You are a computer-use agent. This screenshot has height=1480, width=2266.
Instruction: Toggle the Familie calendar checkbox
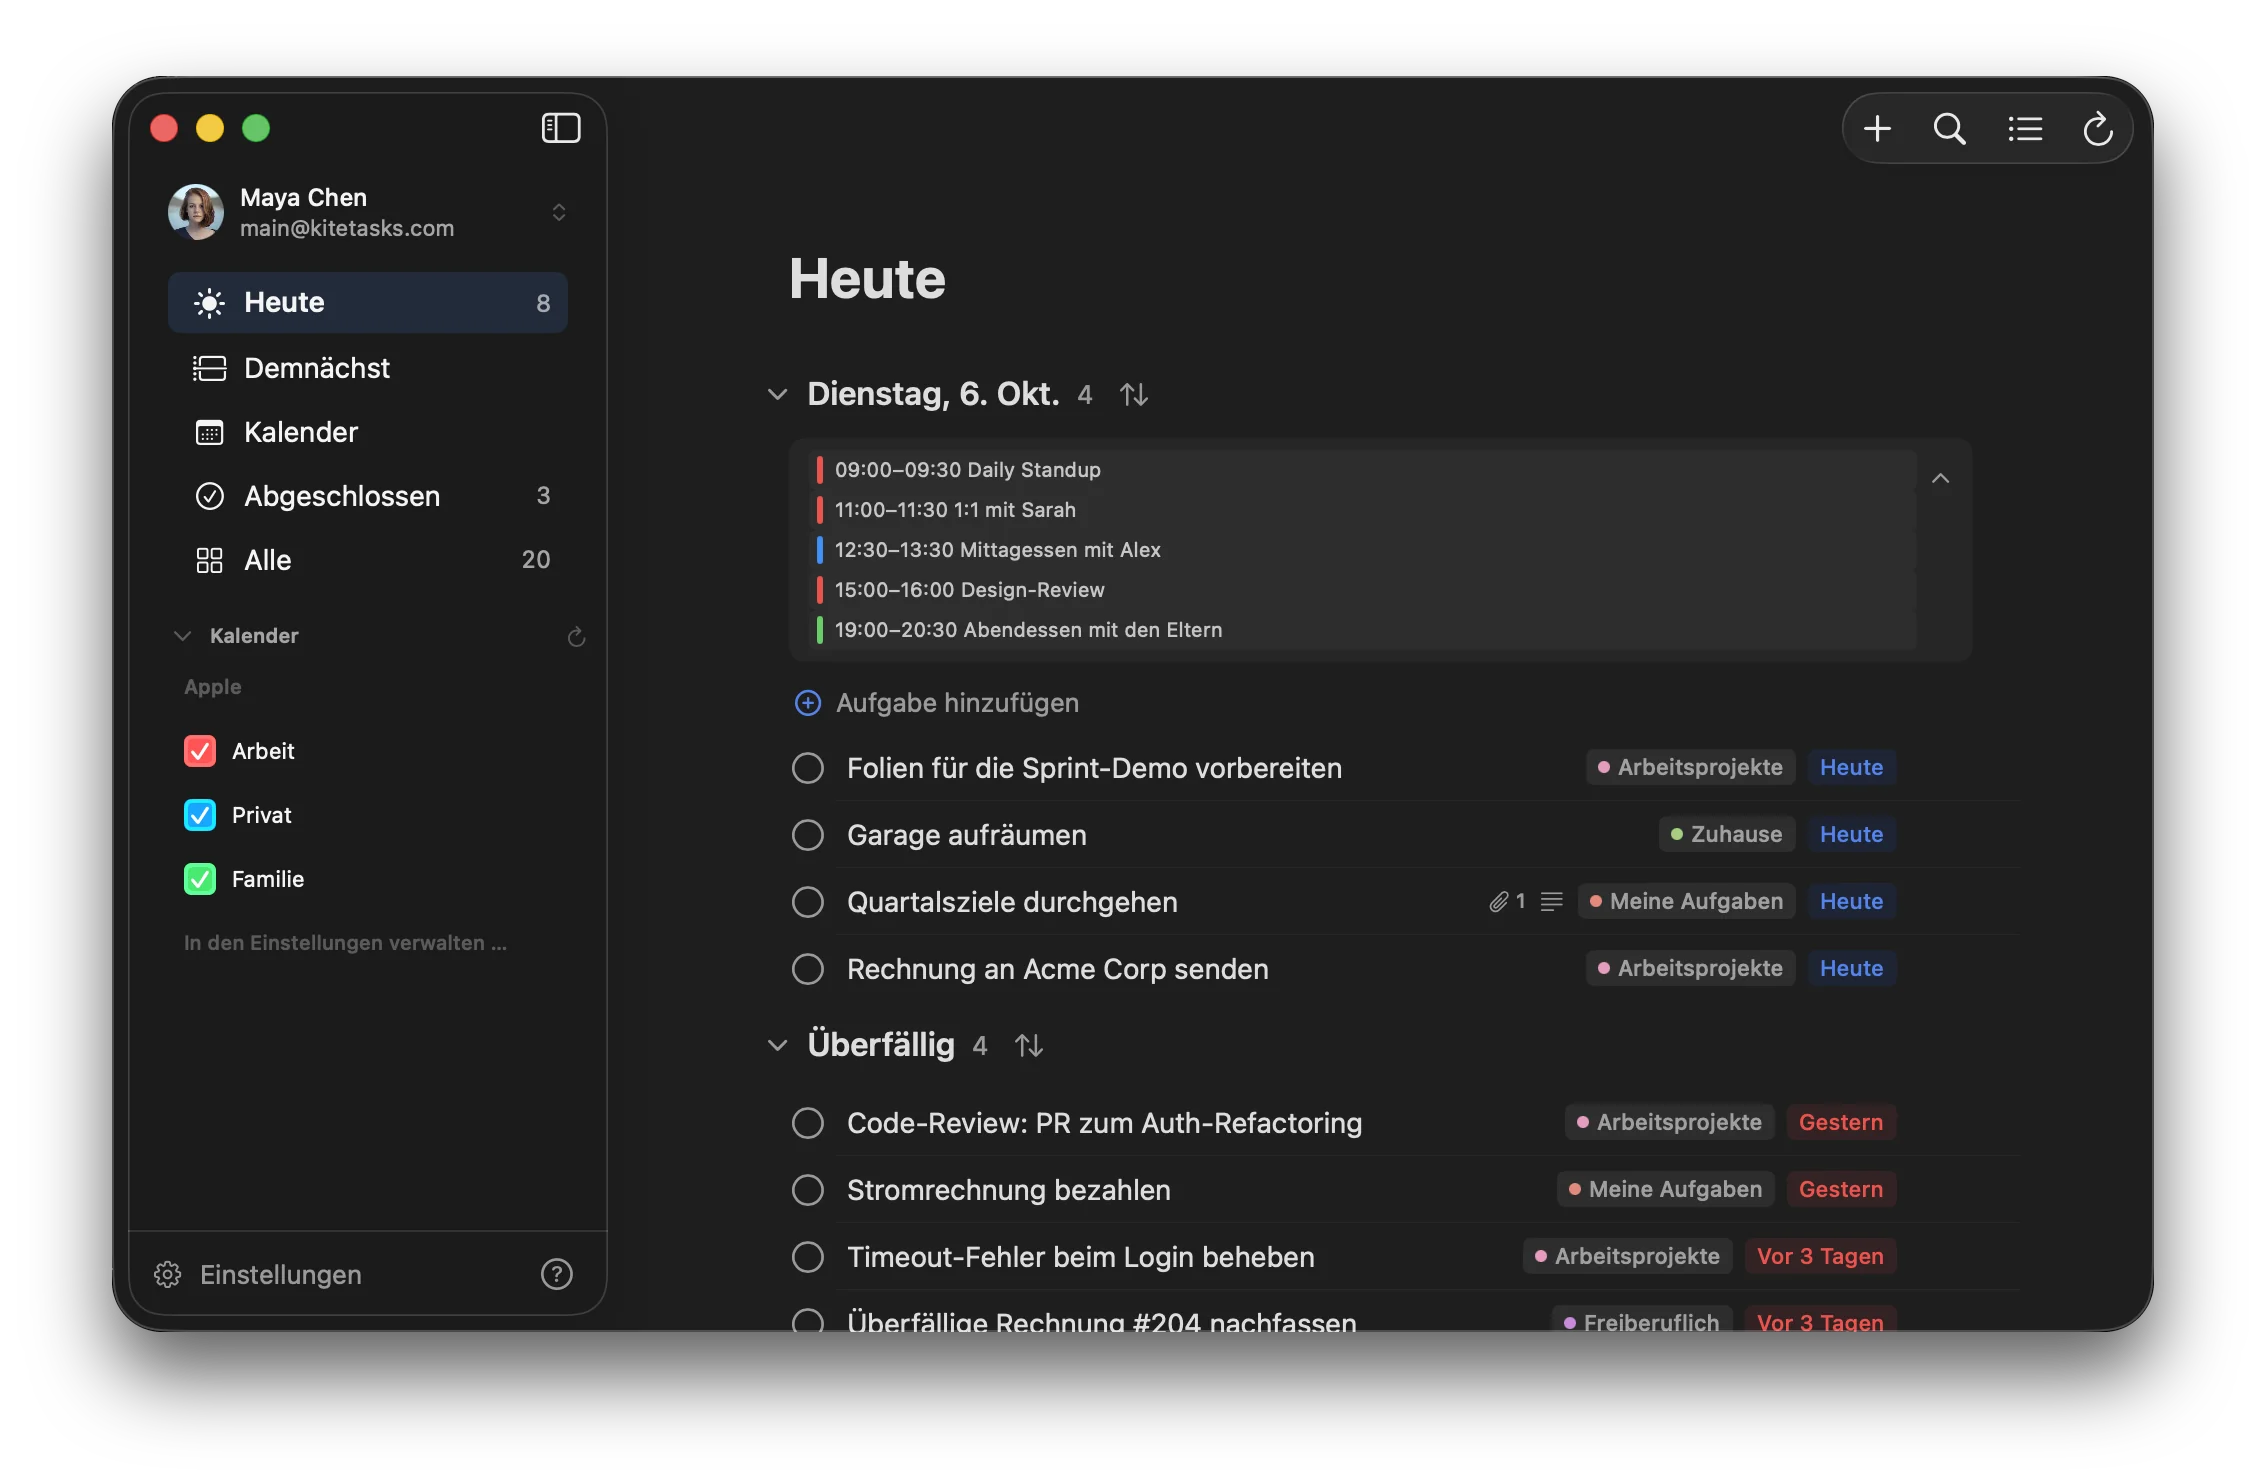[200, 879]
